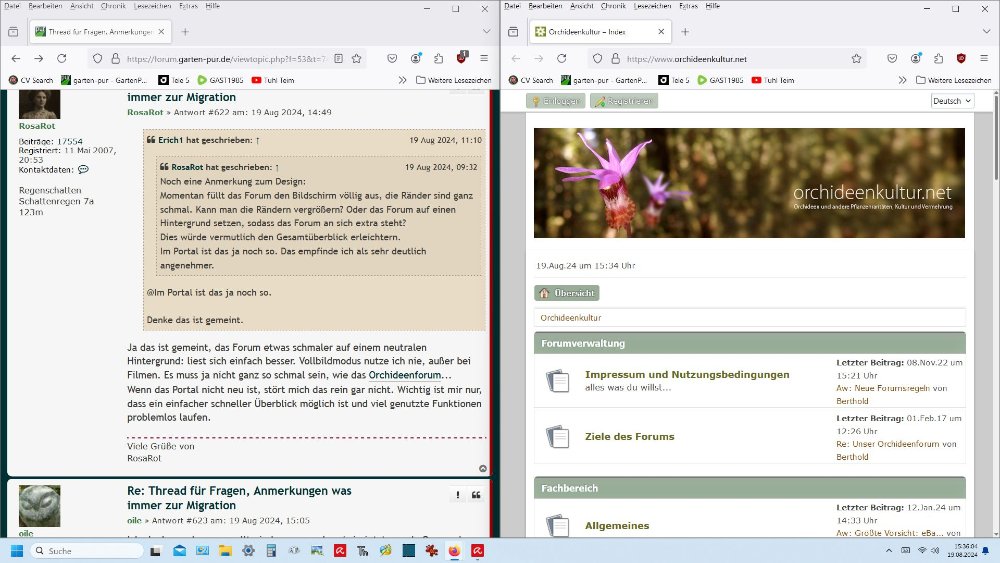Jump to top arrow in RosaRot's post
Screen dimensions: 1000x563
(483, 468)
